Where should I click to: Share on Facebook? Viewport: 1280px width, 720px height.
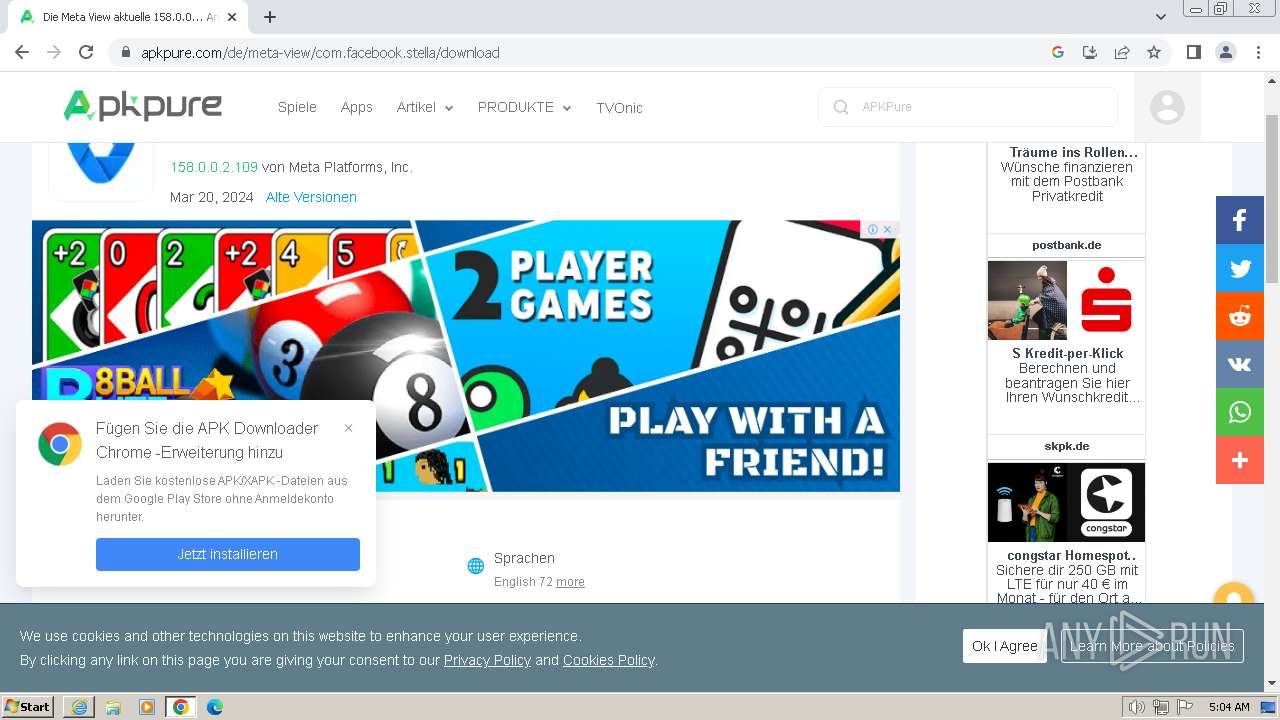(x=1240, y=220)
